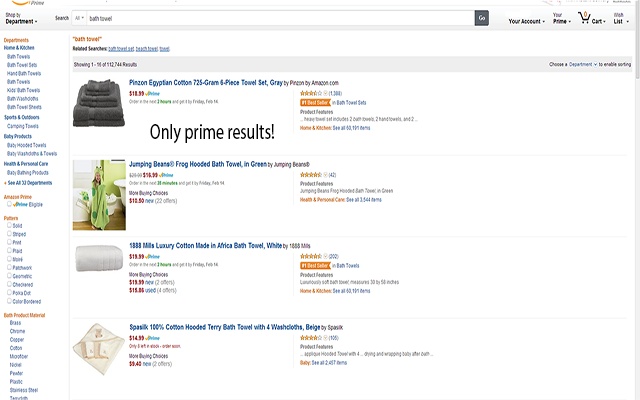Click the search box containing 'bath towel'
The image size is (640, 400).
tap(280, 18)
